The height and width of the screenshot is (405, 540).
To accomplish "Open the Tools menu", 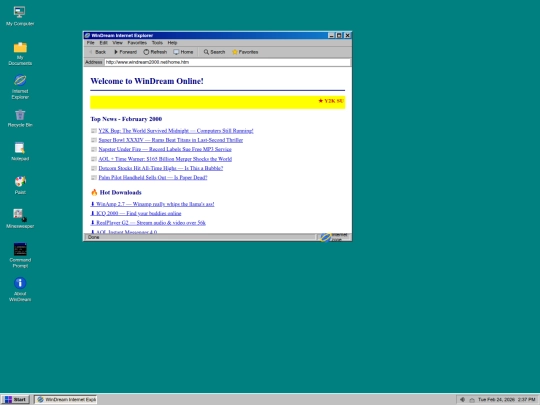I will click(x=157, y=43).
